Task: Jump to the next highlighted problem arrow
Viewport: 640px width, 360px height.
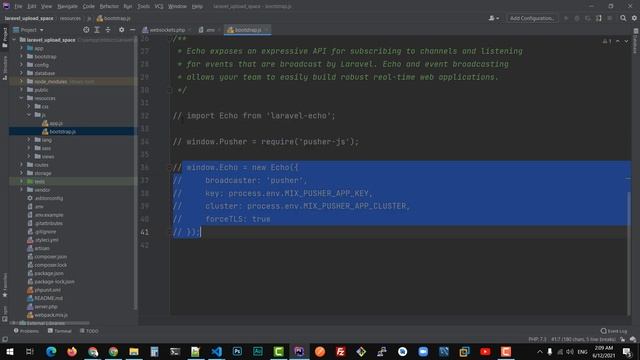Action: 626,41
